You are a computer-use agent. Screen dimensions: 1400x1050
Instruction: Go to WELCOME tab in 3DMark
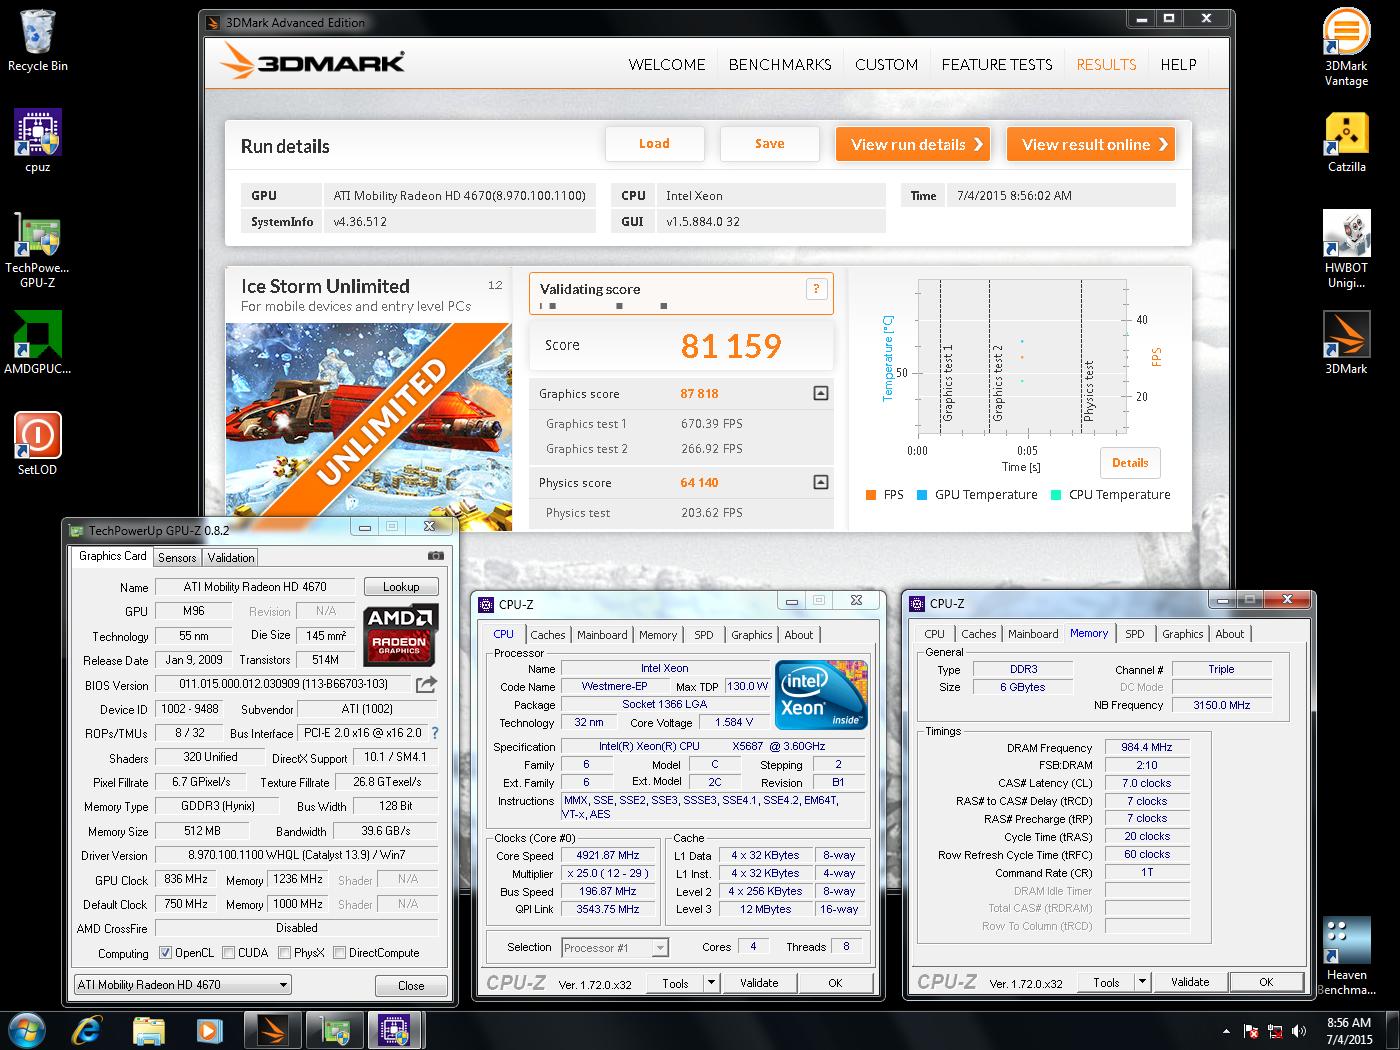click(667, 64)
